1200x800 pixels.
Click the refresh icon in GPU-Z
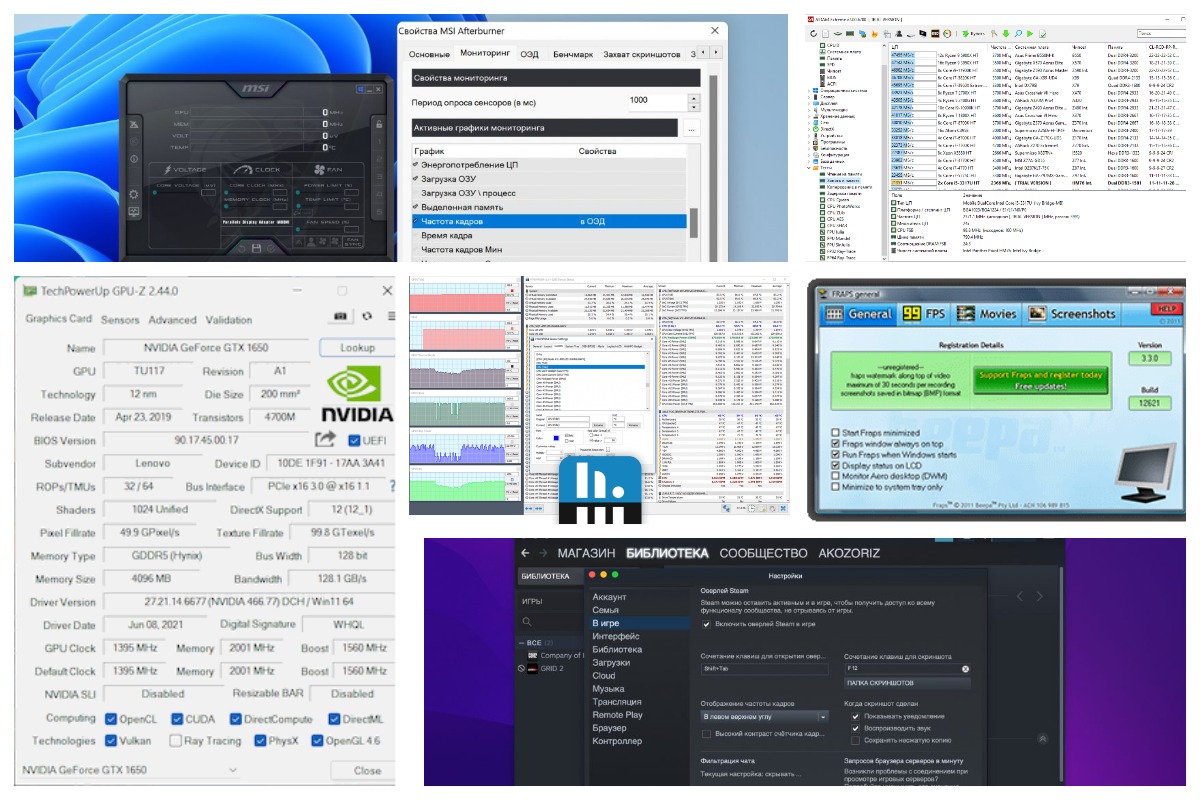[x=367, y=316]
